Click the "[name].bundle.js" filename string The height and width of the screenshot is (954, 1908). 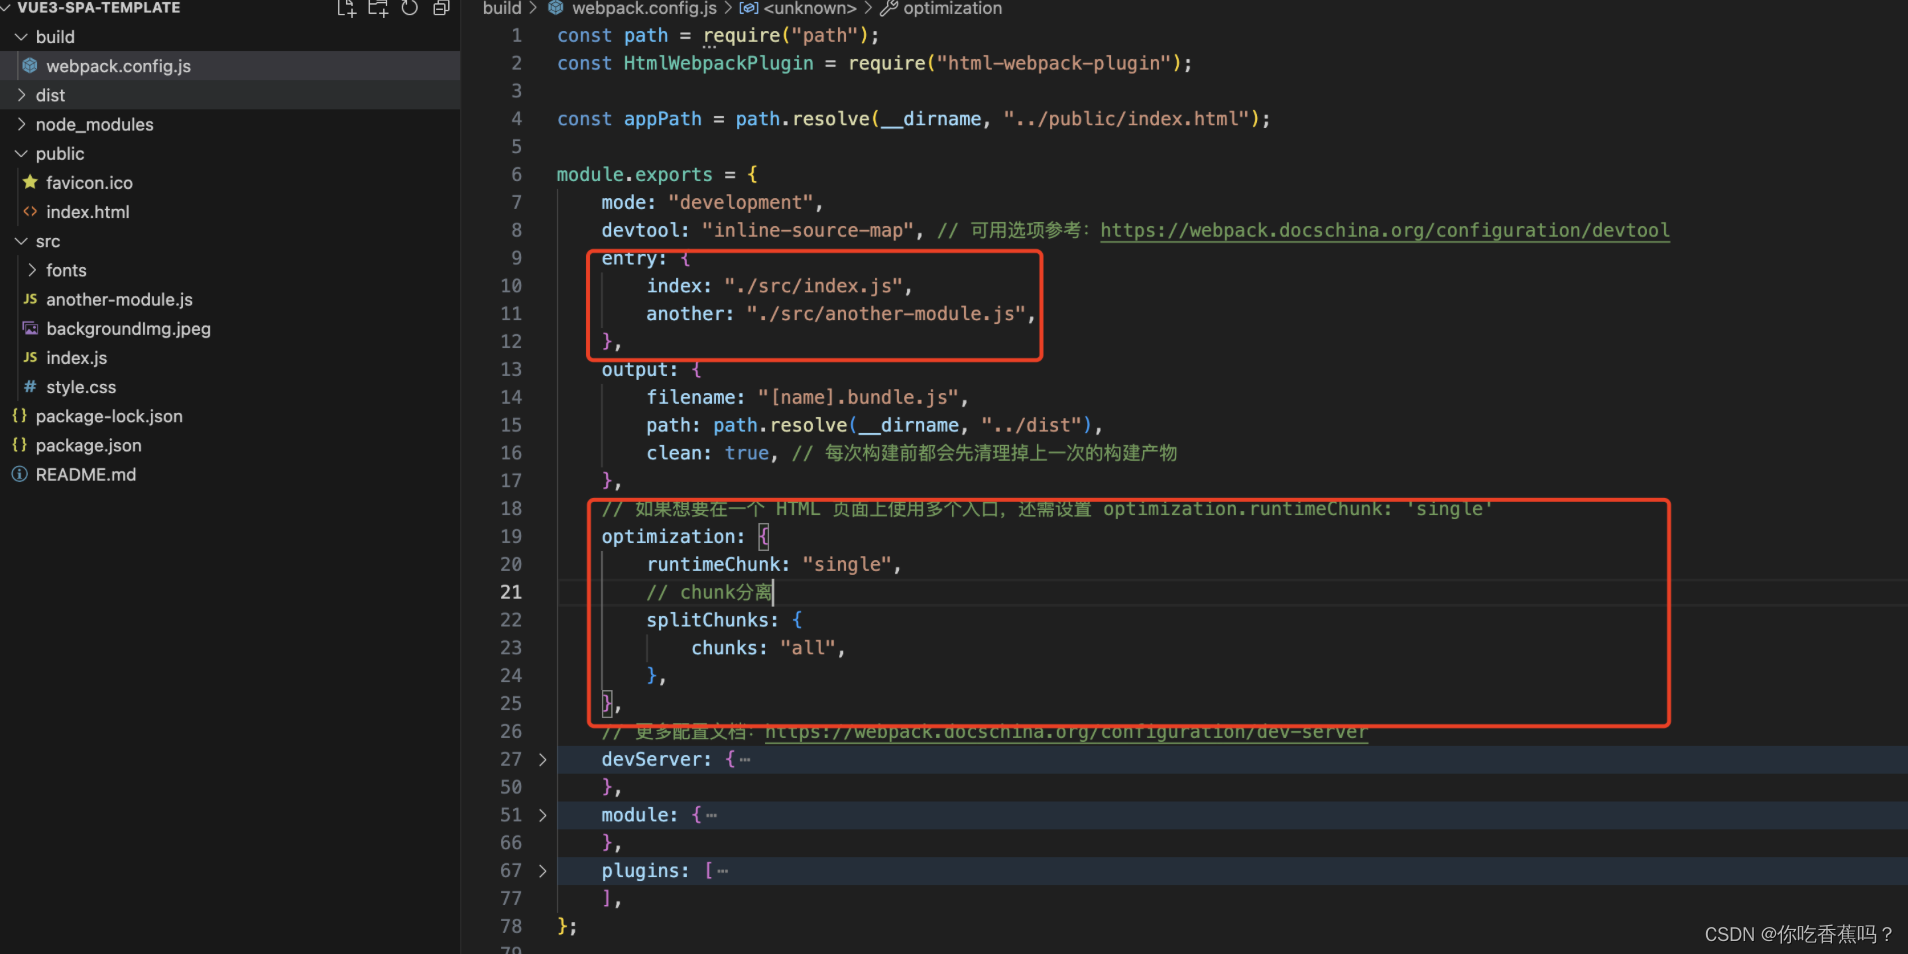pyautogui.click(x=858, y=398)
